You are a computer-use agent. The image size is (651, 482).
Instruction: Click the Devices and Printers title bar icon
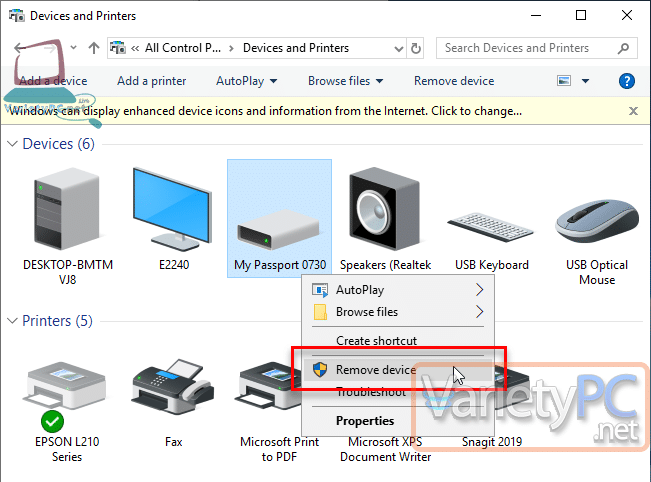pos(17,16)
